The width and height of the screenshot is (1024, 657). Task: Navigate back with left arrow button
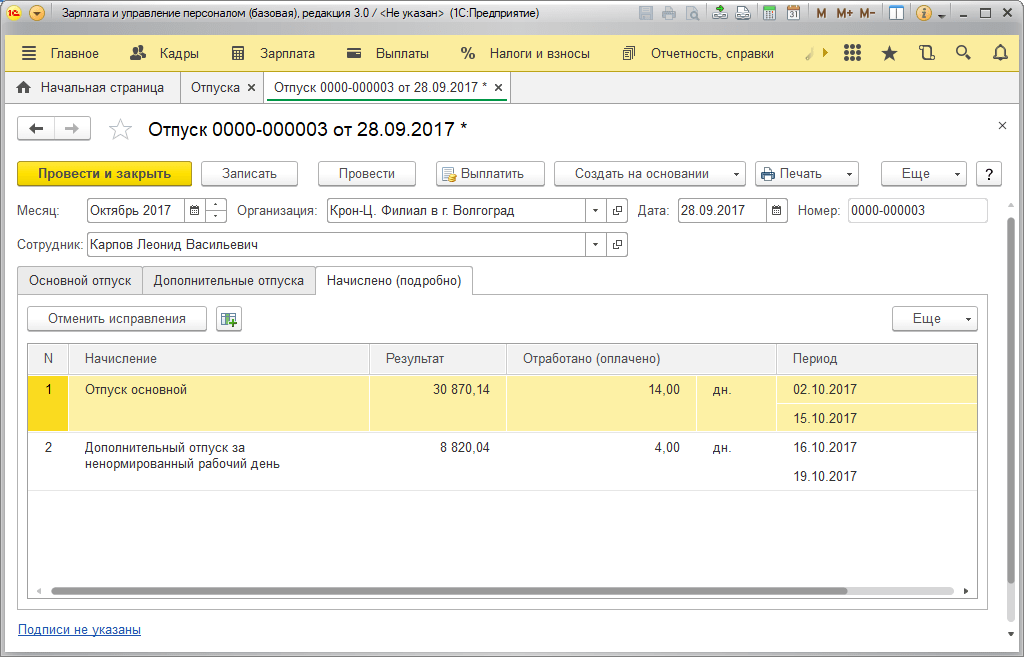36,129
